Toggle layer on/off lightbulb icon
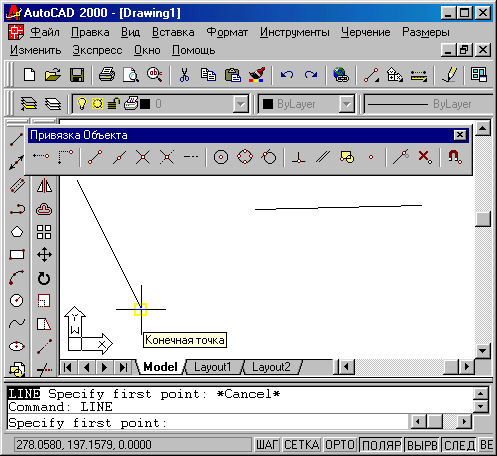Image resolution: width=497 pixels, height=456 pixels. (x=82, y=104)
